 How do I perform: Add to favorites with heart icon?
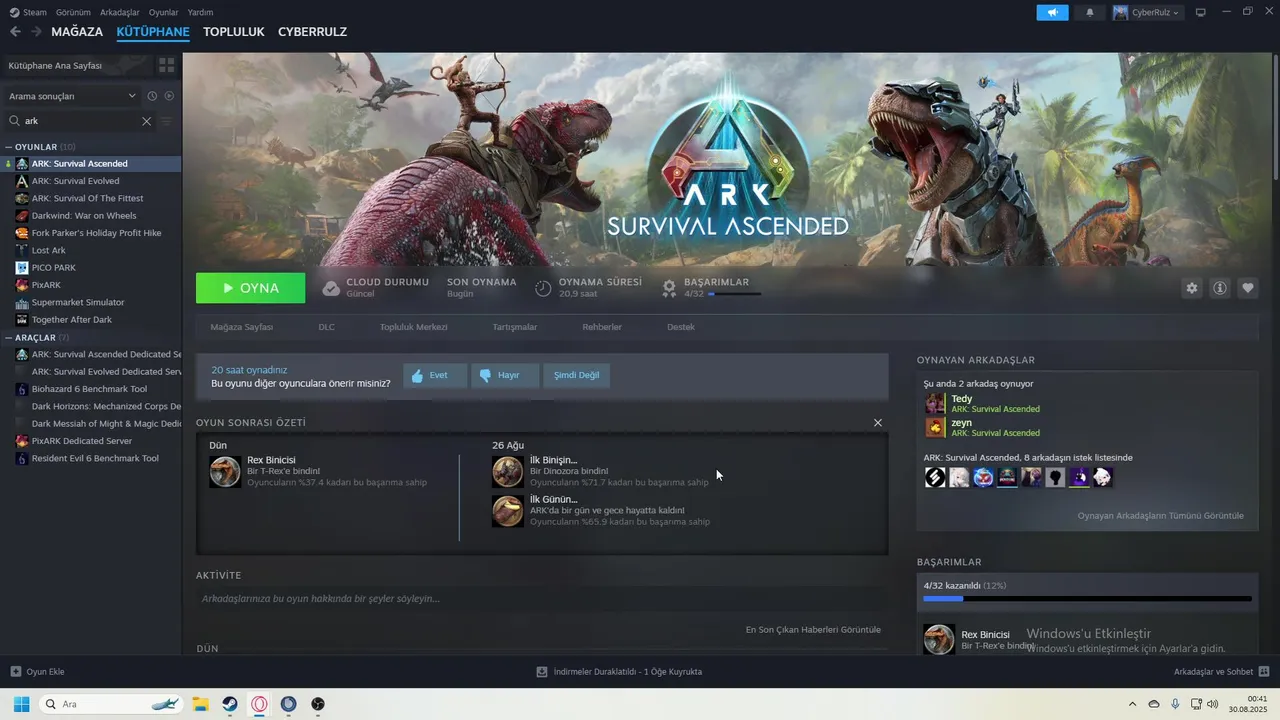1247,288
